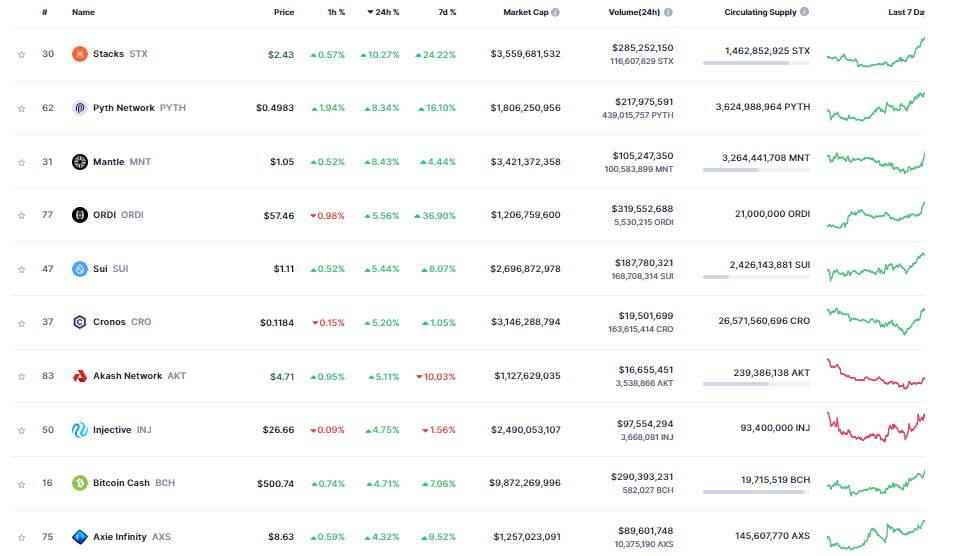The width and height of the screenshot is (953, 556).
Task: Click Injective market cap $2,490,053,107
Action: pyautogui.click(x=526, y=430)
